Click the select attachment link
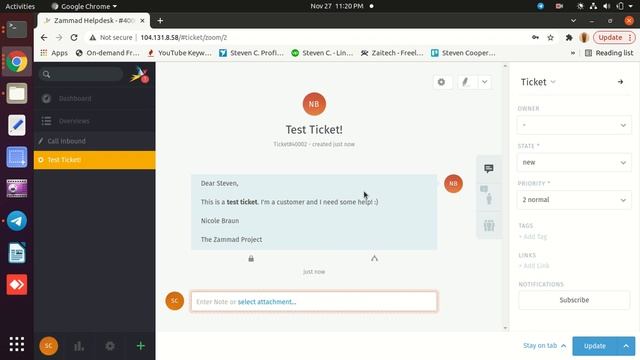640x360 pixels. pos(267,302)
